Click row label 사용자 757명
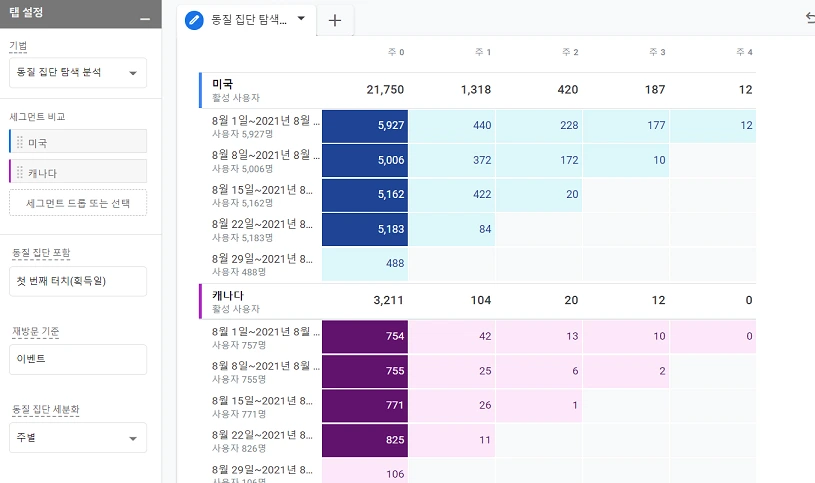The width and height of the screenshot is (815, 483). tap(239, 345)
